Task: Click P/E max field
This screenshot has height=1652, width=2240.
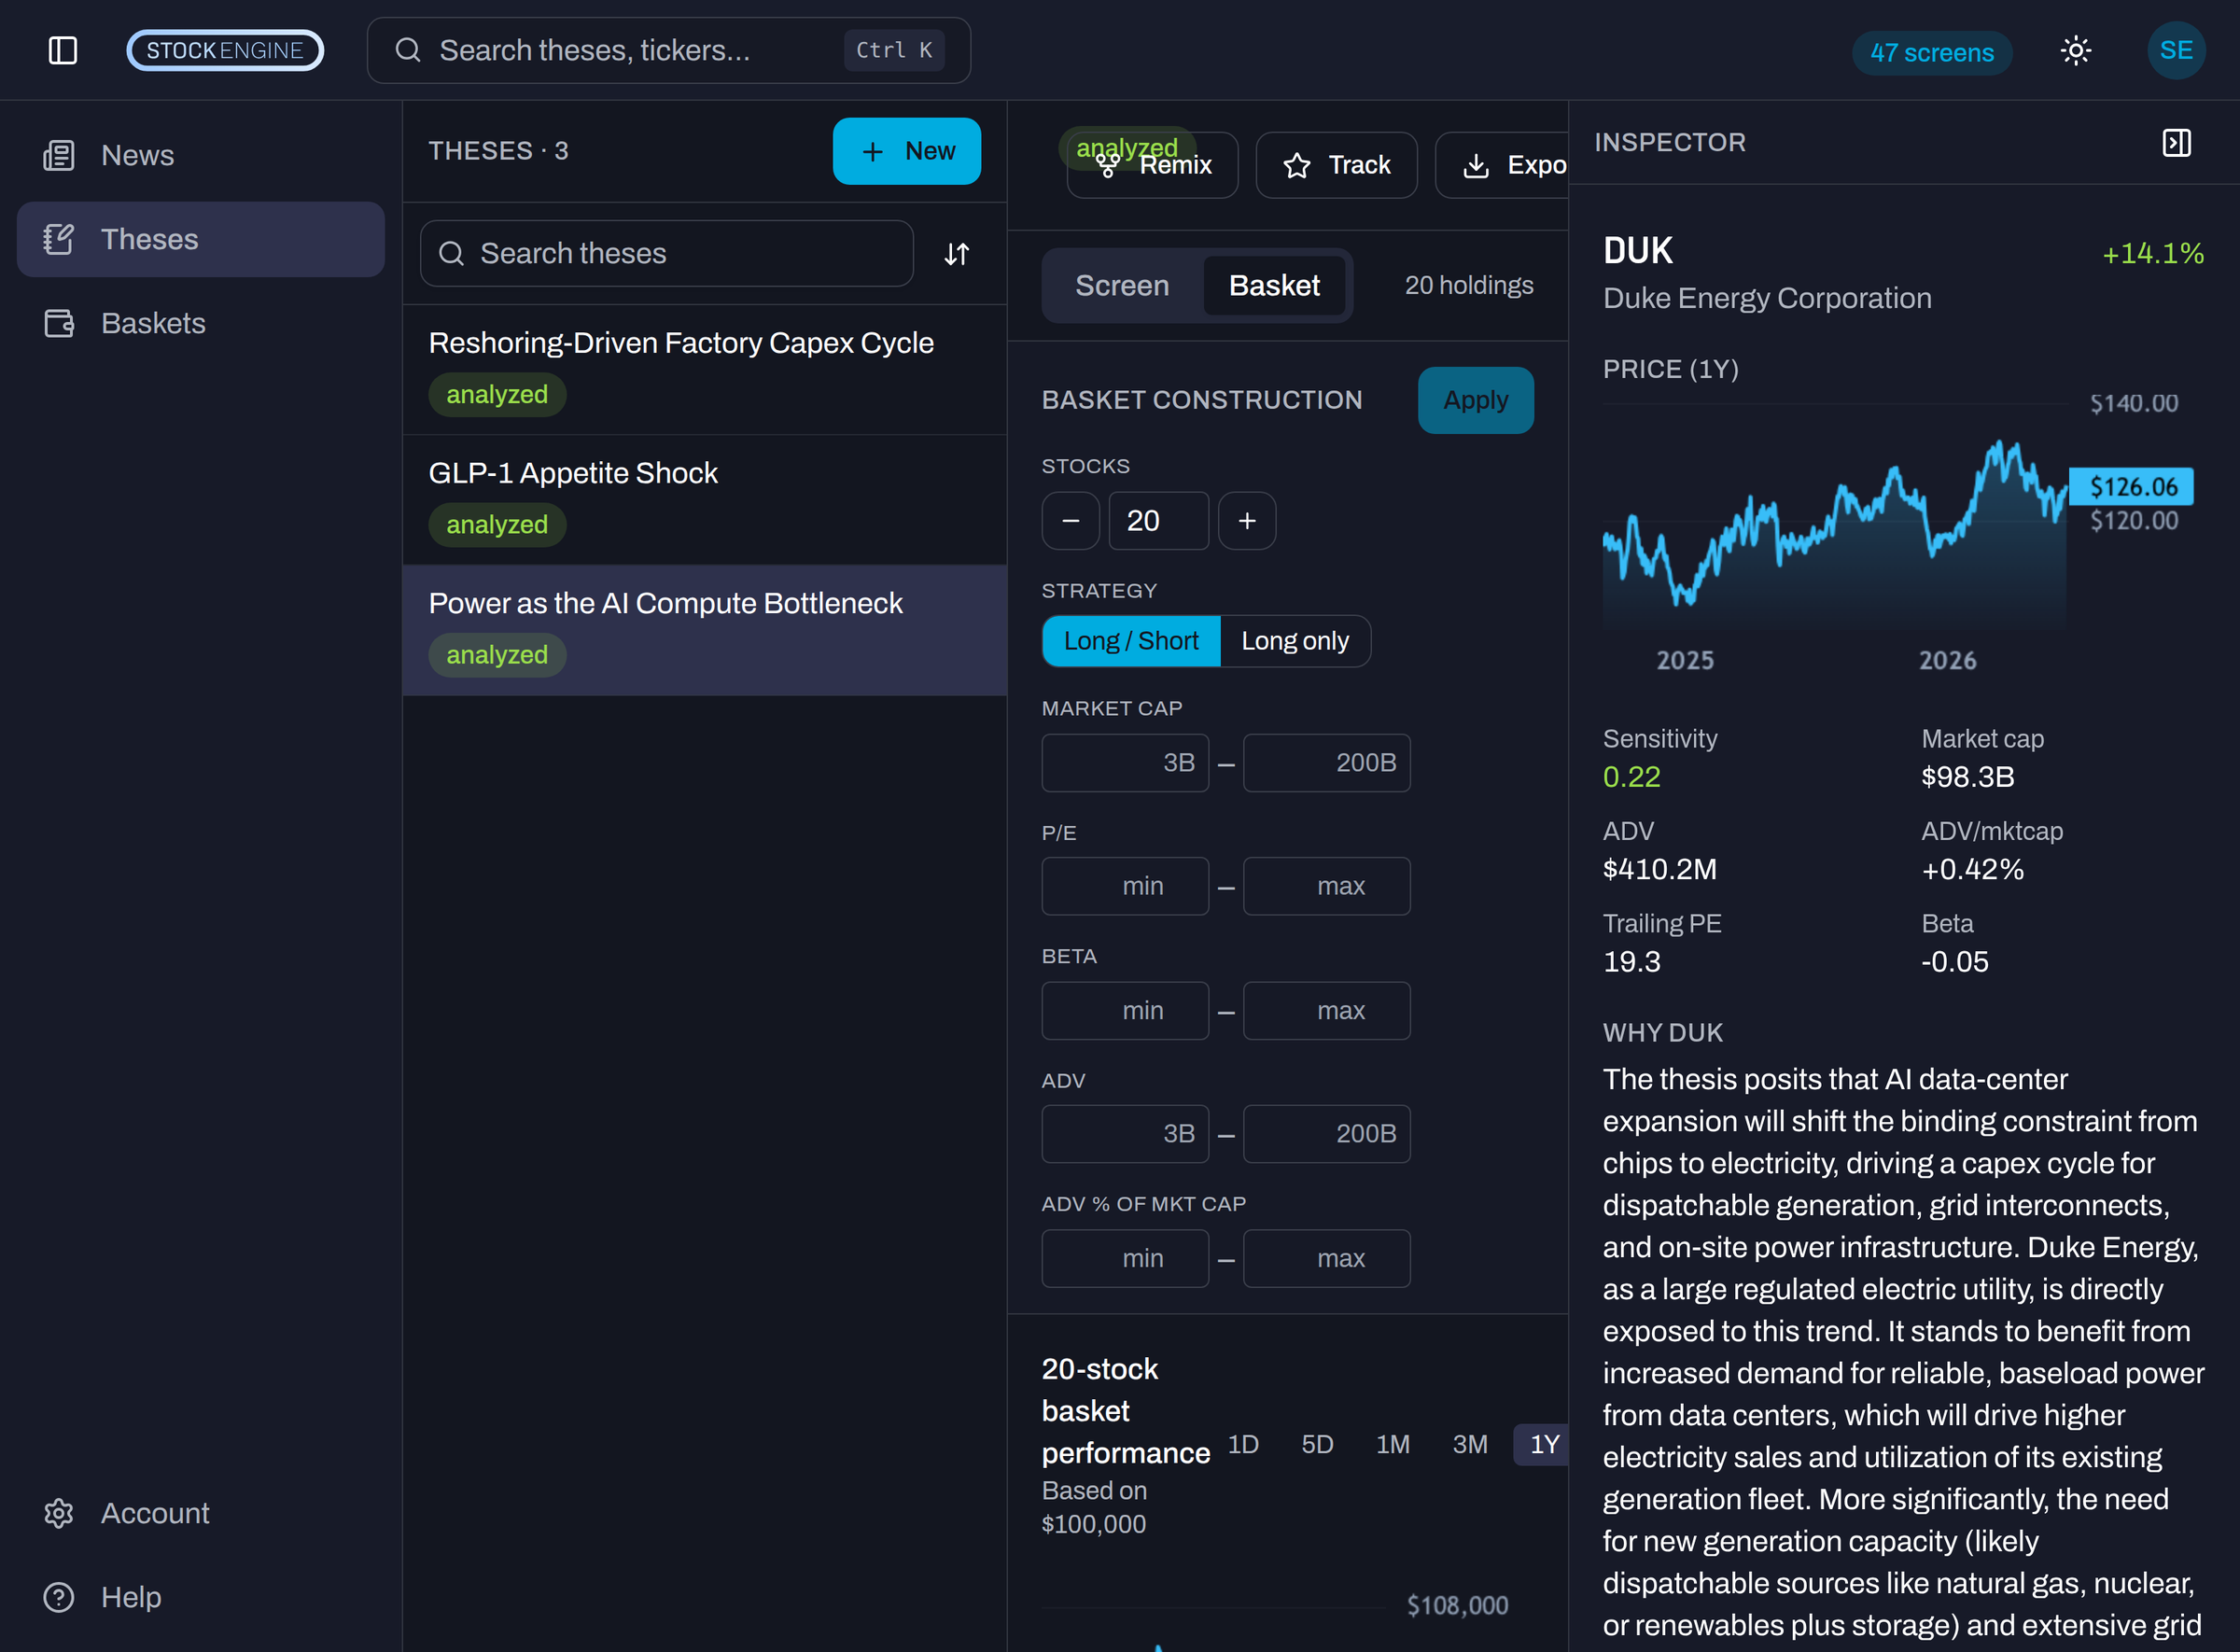Action: point(1327,886)
